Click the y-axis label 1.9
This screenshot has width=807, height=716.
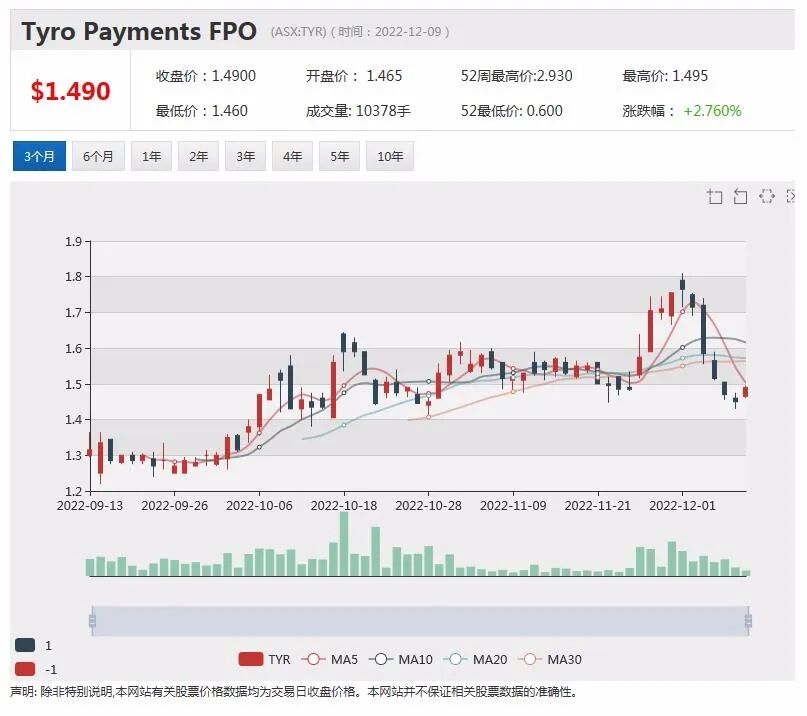tap(73, 241)
